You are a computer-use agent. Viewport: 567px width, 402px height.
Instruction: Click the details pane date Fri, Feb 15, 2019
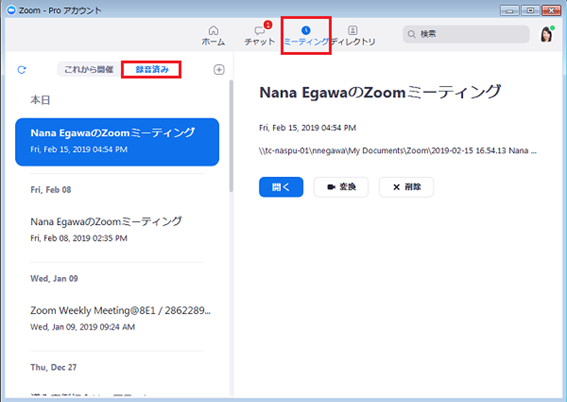pos(307,128)
